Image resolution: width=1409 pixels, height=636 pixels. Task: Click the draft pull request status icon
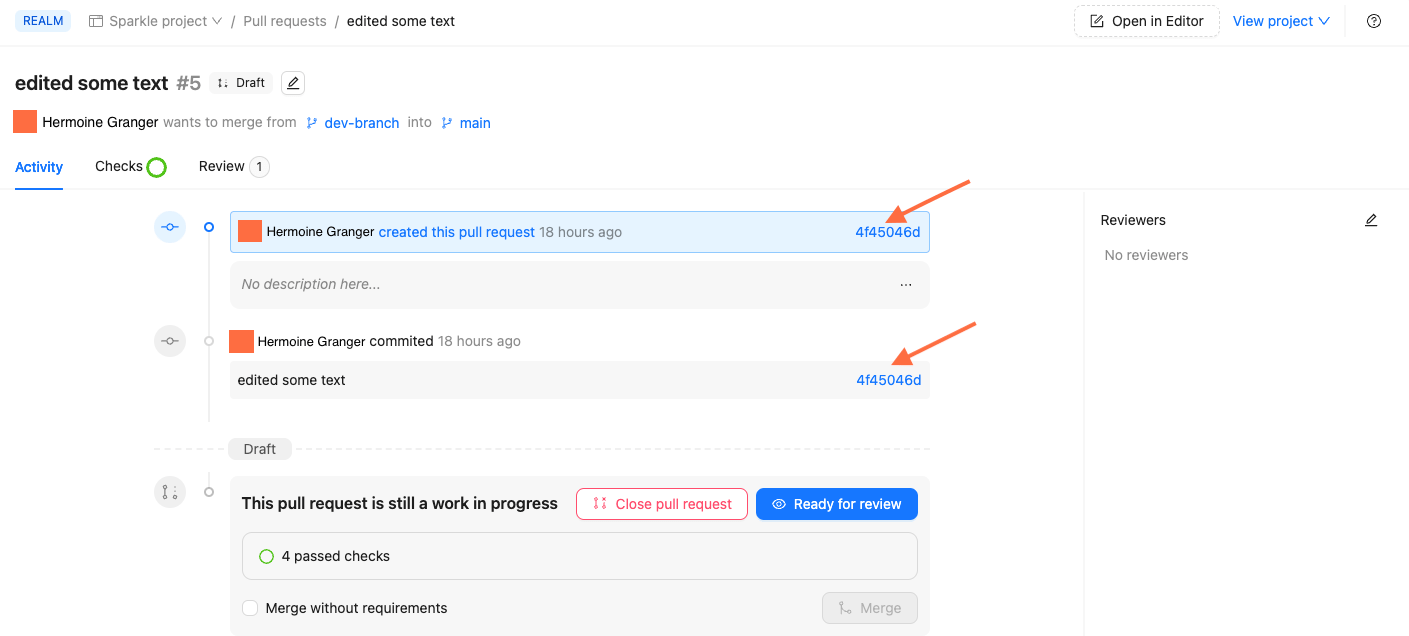point(170,491)
